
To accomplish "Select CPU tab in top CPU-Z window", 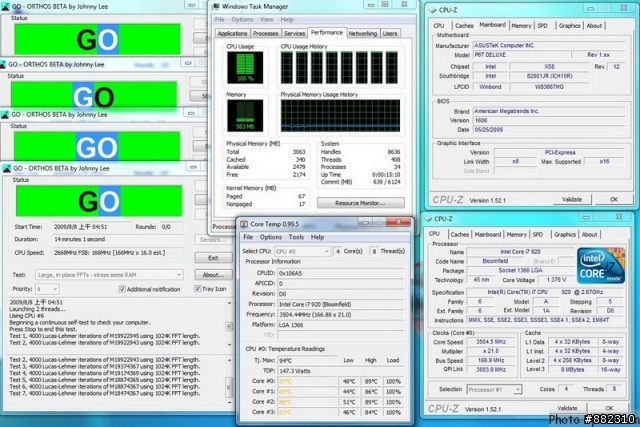I will click(x=439, y=26).
